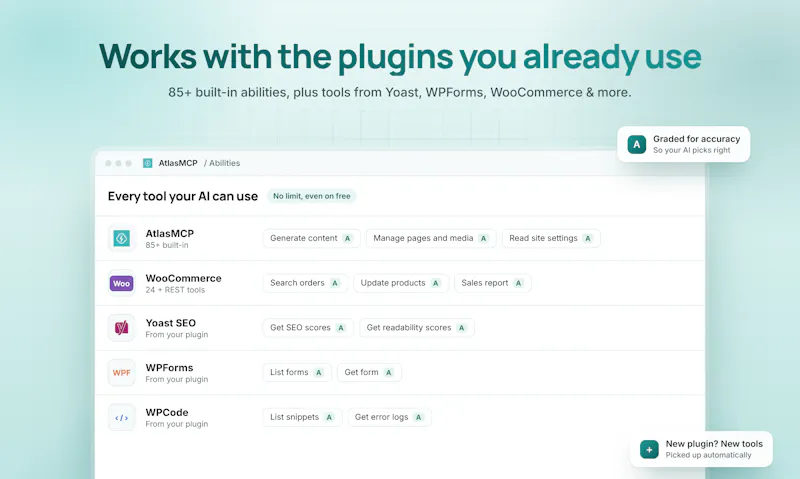800x479 pixels.
Task: Select the Read site settings chip
Action: (x=551, y=238)
